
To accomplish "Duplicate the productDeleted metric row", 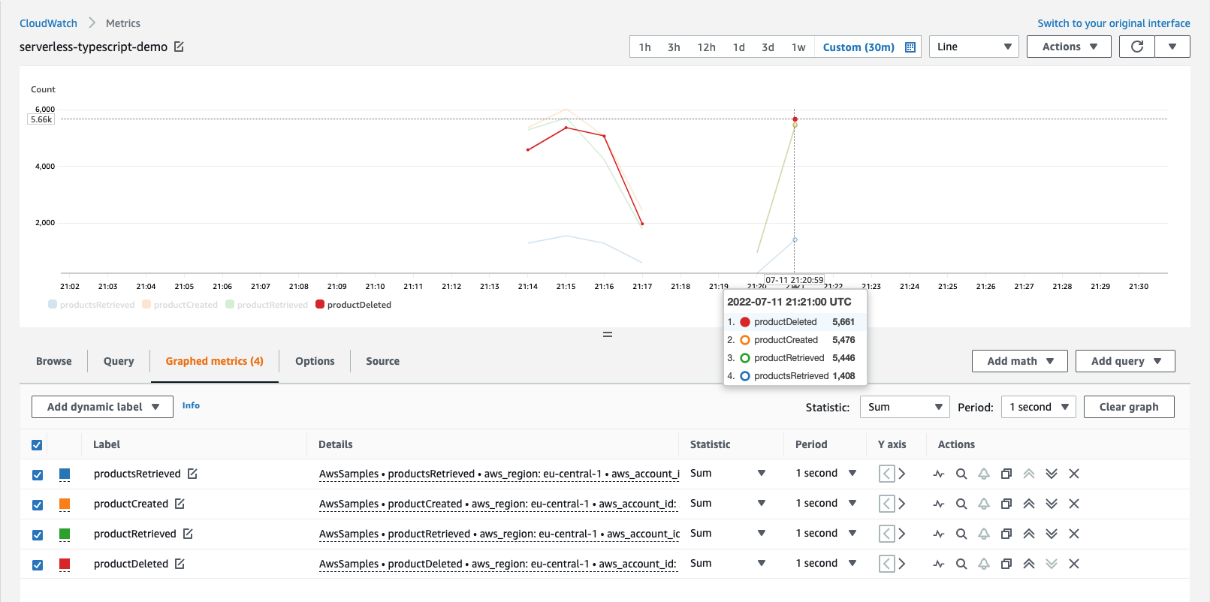I will pos(1007,564).
